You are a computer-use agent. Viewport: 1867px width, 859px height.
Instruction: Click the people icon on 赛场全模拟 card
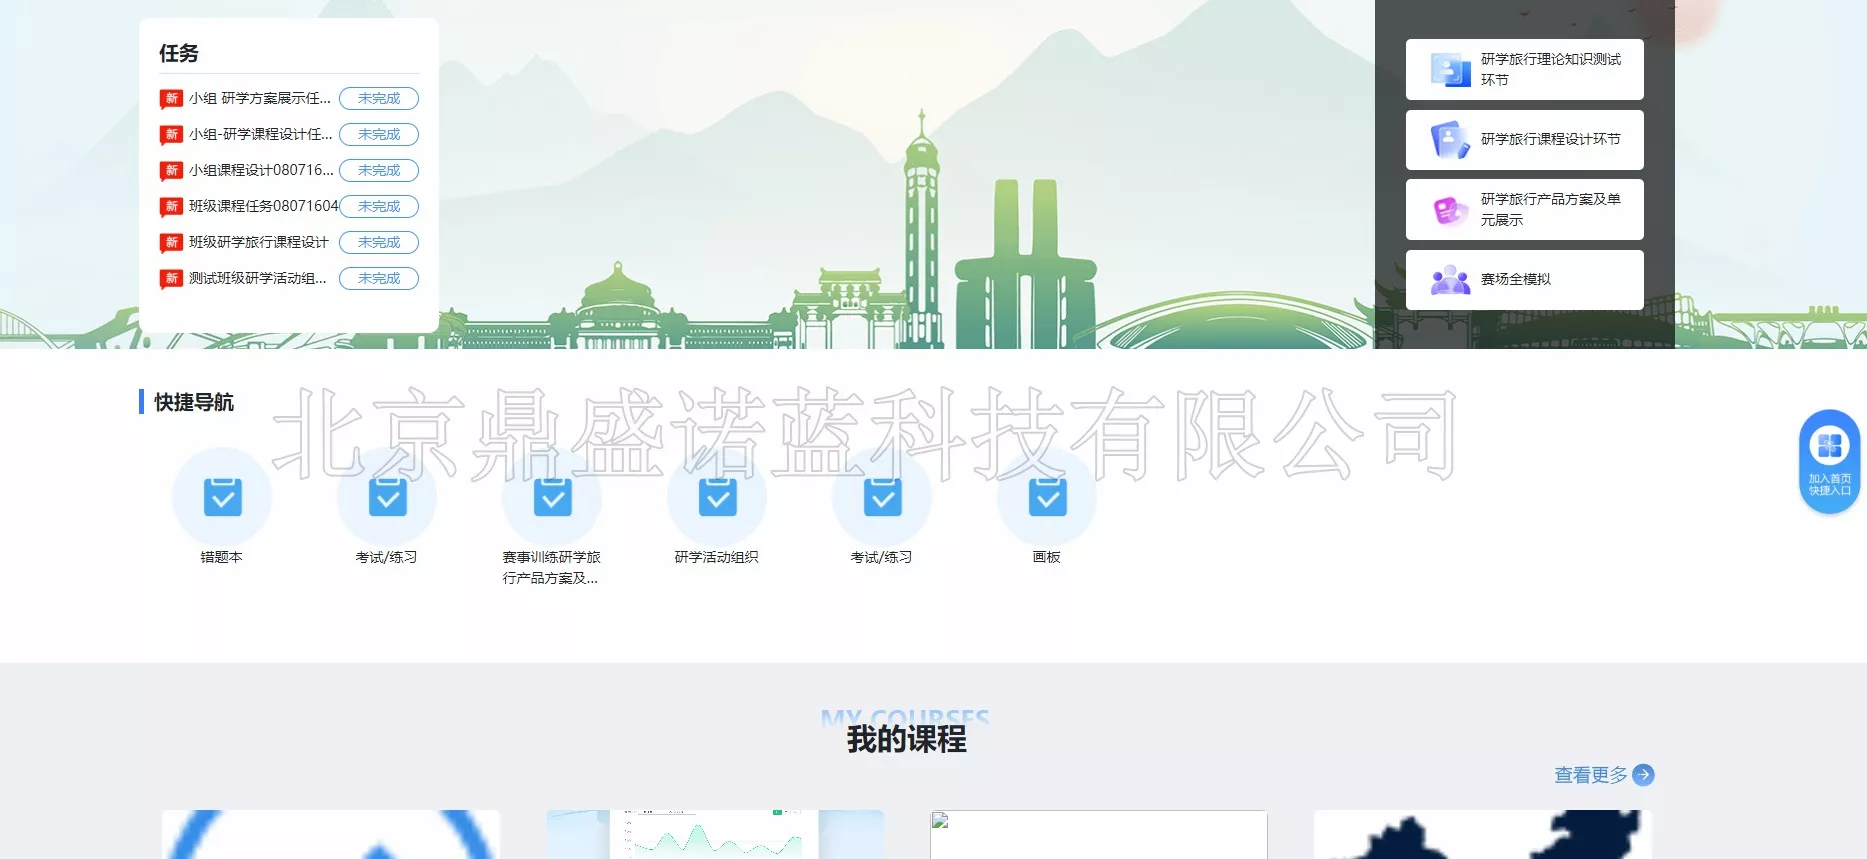coord(1450,280)
